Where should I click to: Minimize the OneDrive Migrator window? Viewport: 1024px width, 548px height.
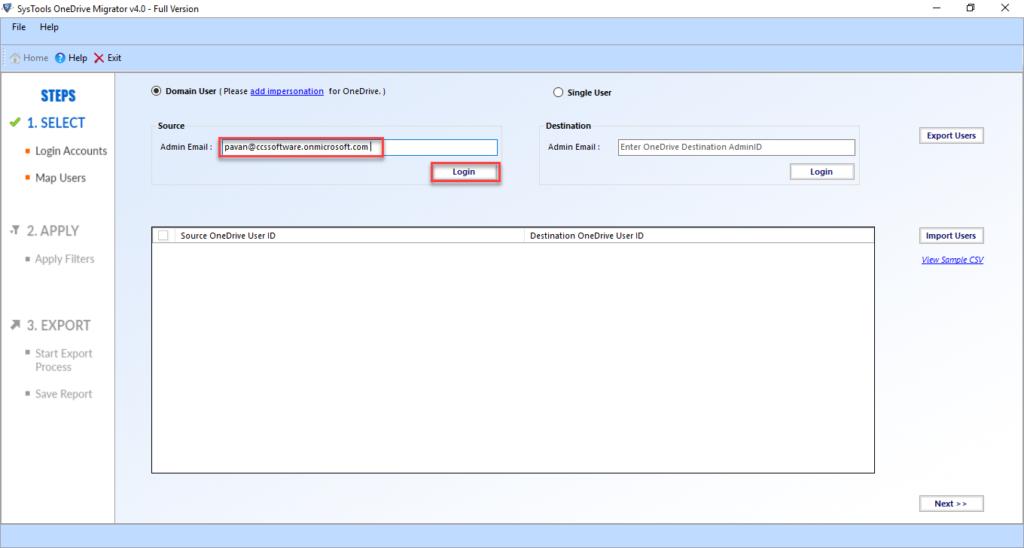tap(937, 8)
